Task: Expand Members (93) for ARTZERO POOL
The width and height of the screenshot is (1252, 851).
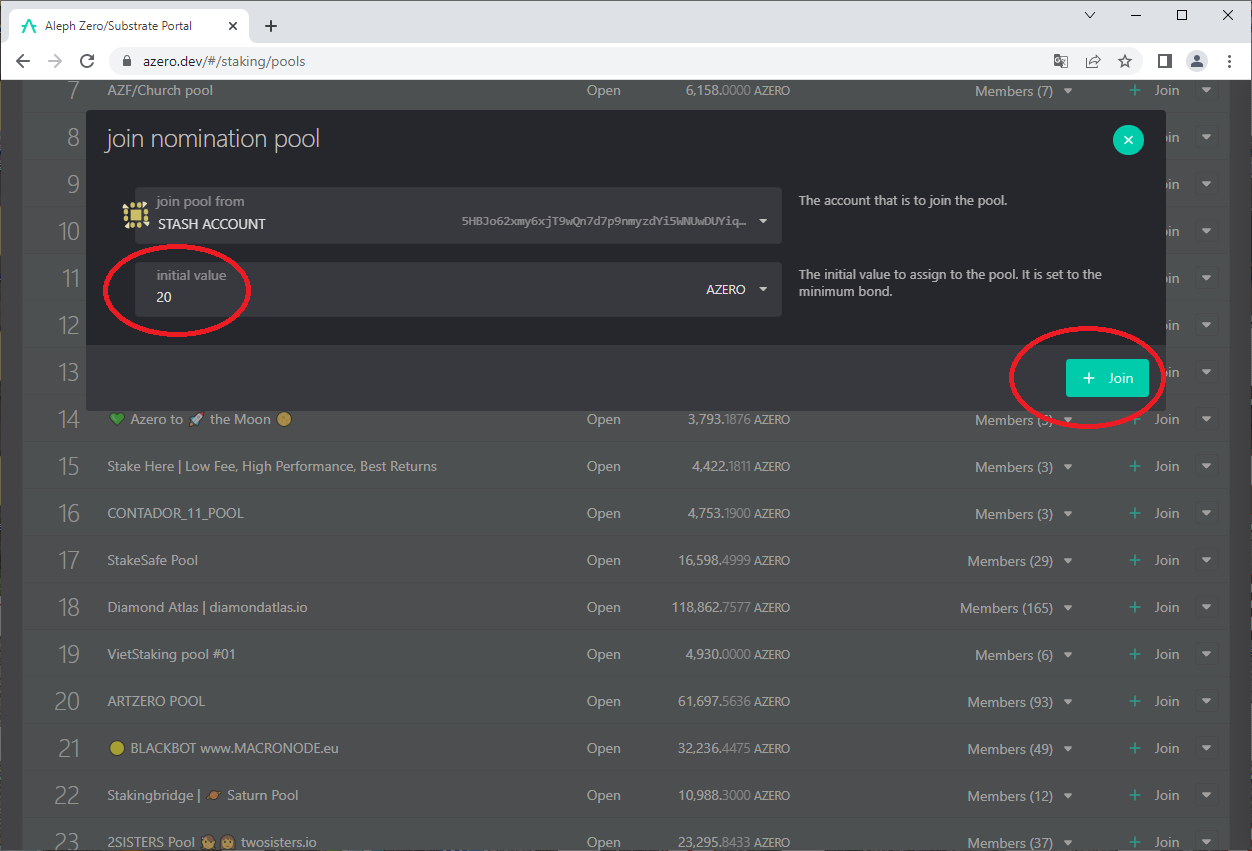Action: (1020, 702)
